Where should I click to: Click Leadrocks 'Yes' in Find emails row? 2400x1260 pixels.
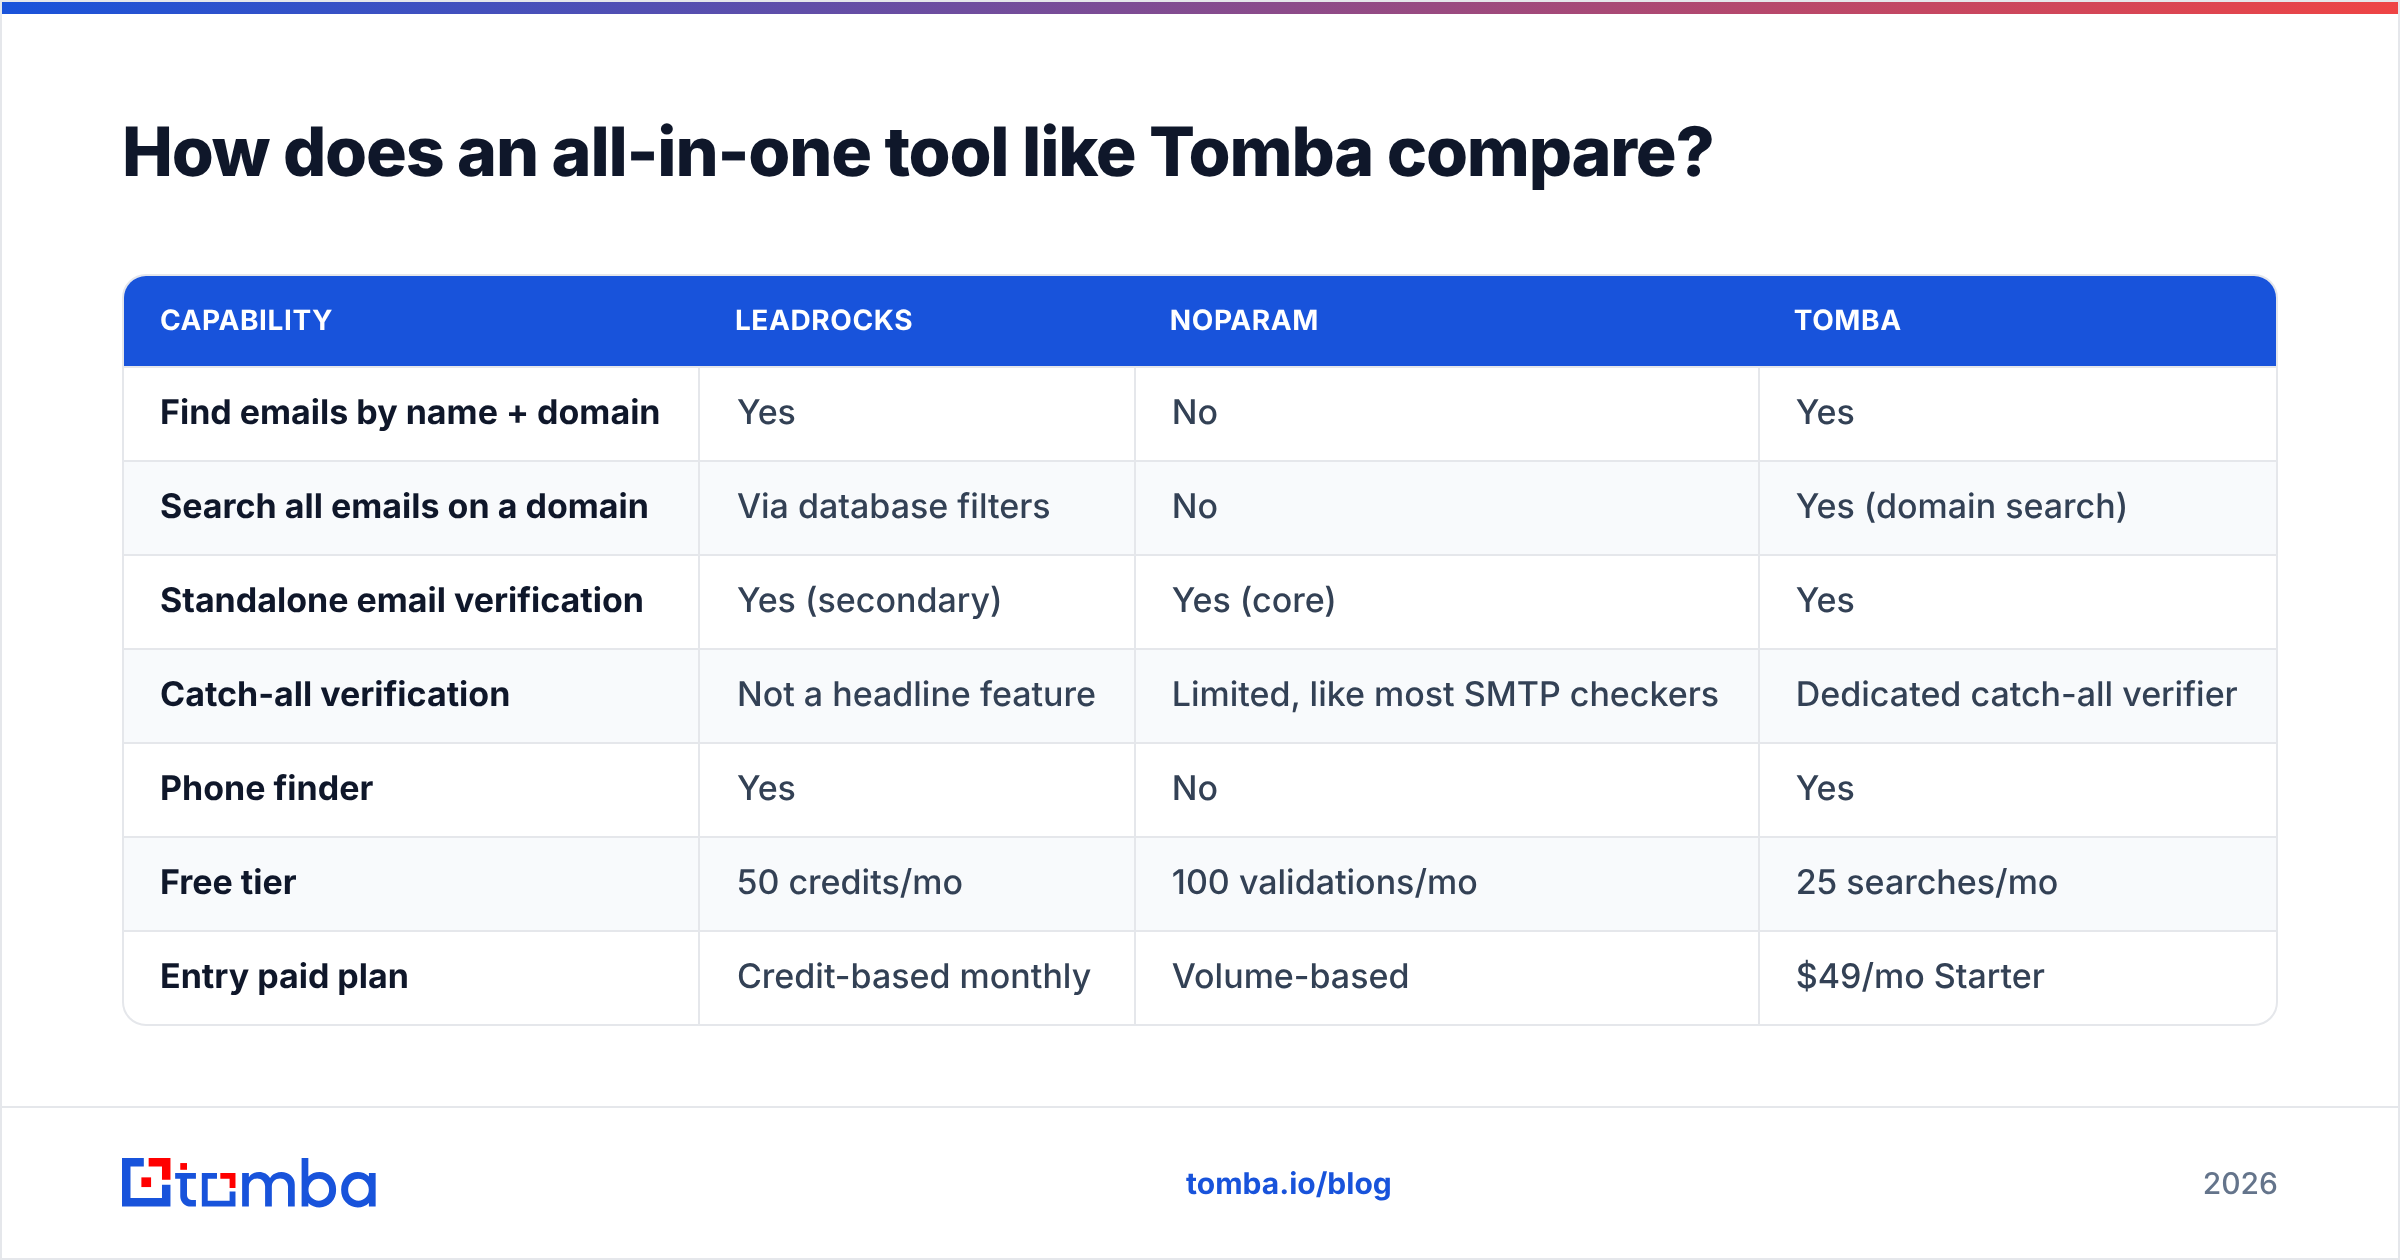[766, 412]
